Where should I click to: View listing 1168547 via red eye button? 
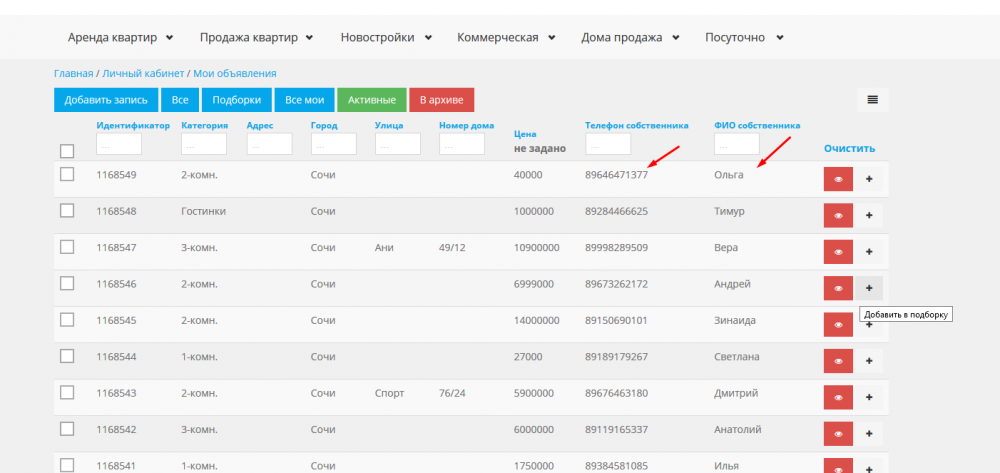[838, 251]
